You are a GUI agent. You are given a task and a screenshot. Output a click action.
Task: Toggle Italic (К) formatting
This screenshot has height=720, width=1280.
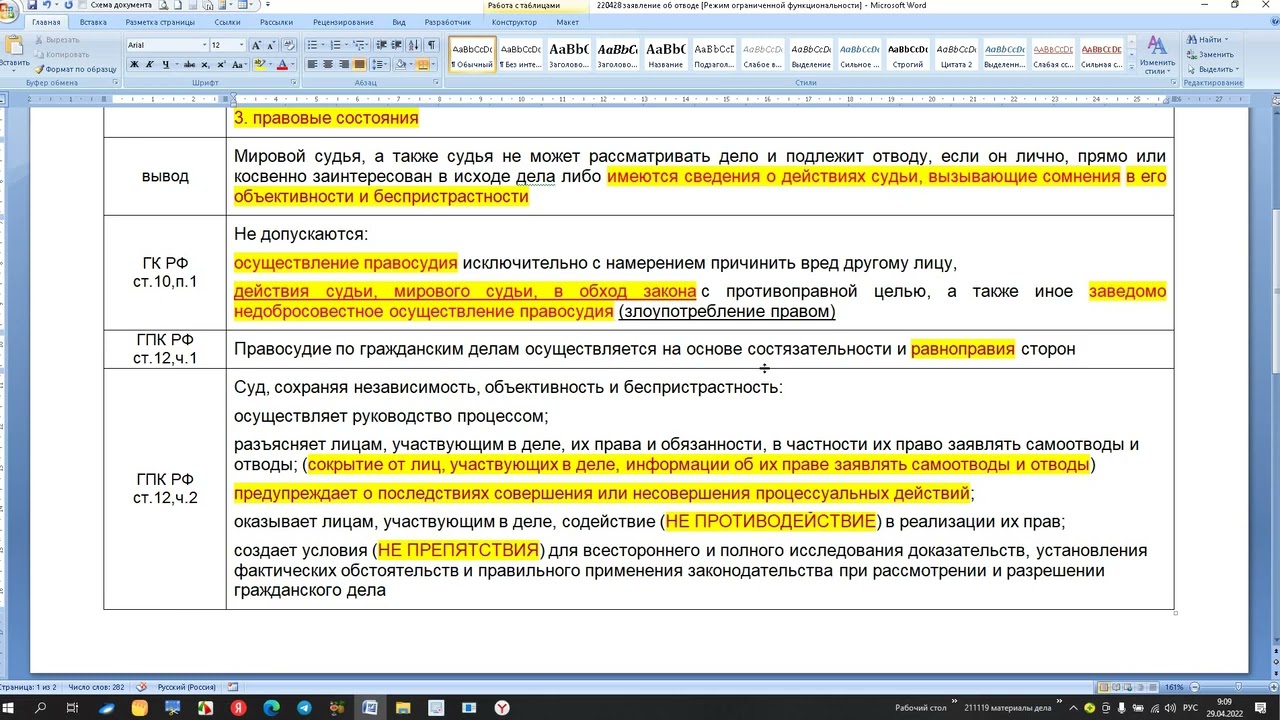pyautogui.click(x=150, y=64)
